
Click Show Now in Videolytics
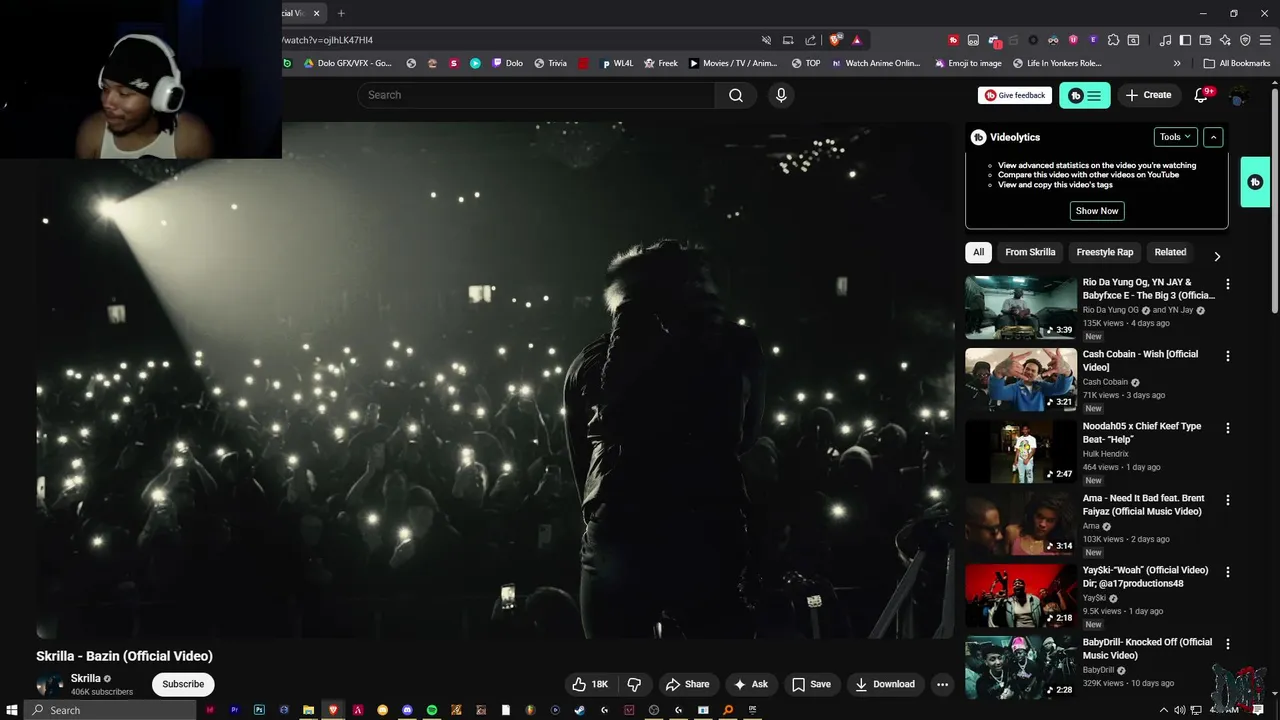click(x=1097, y=211)
